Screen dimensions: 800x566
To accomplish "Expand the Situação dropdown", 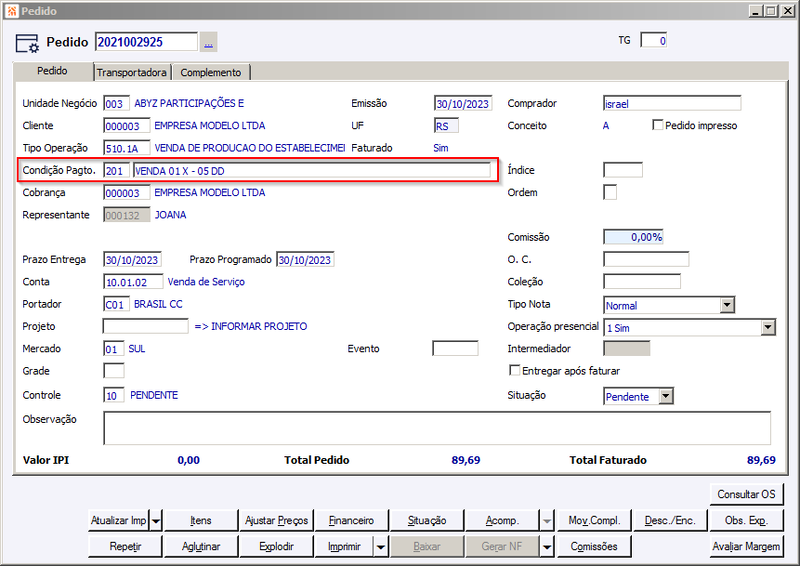I will (x=666, y=397).
